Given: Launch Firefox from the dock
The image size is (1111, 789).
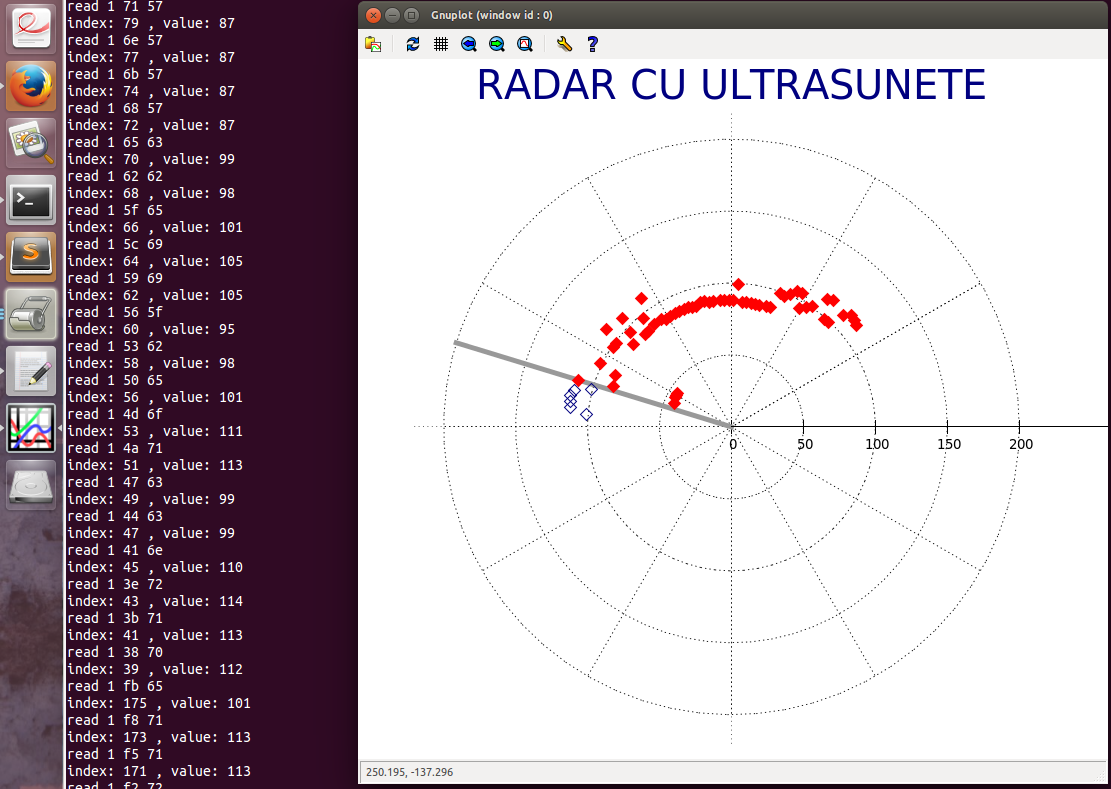Looking at the screenshot, I should point(31,86).
